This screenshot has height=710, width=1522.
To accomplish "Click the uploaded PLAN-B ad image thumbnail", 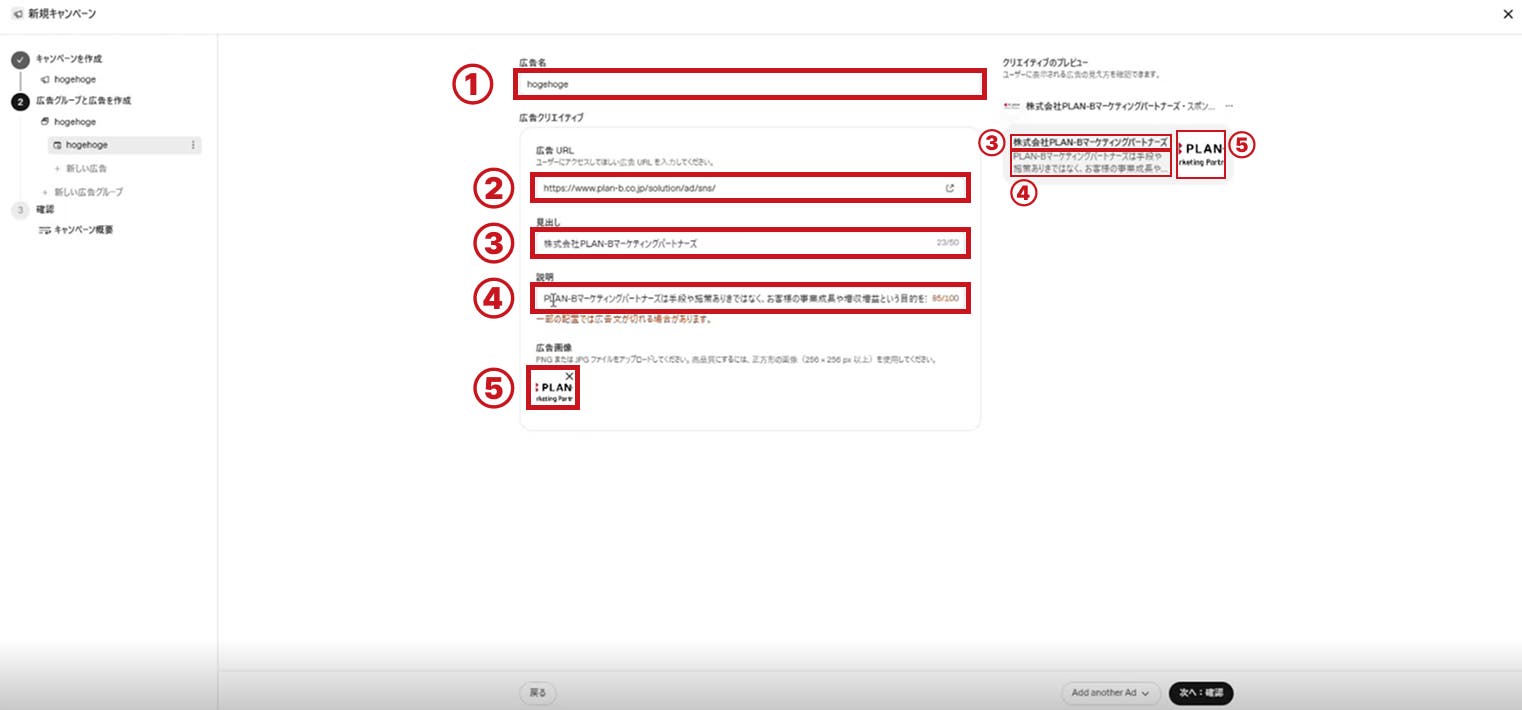I will point(553,388).
